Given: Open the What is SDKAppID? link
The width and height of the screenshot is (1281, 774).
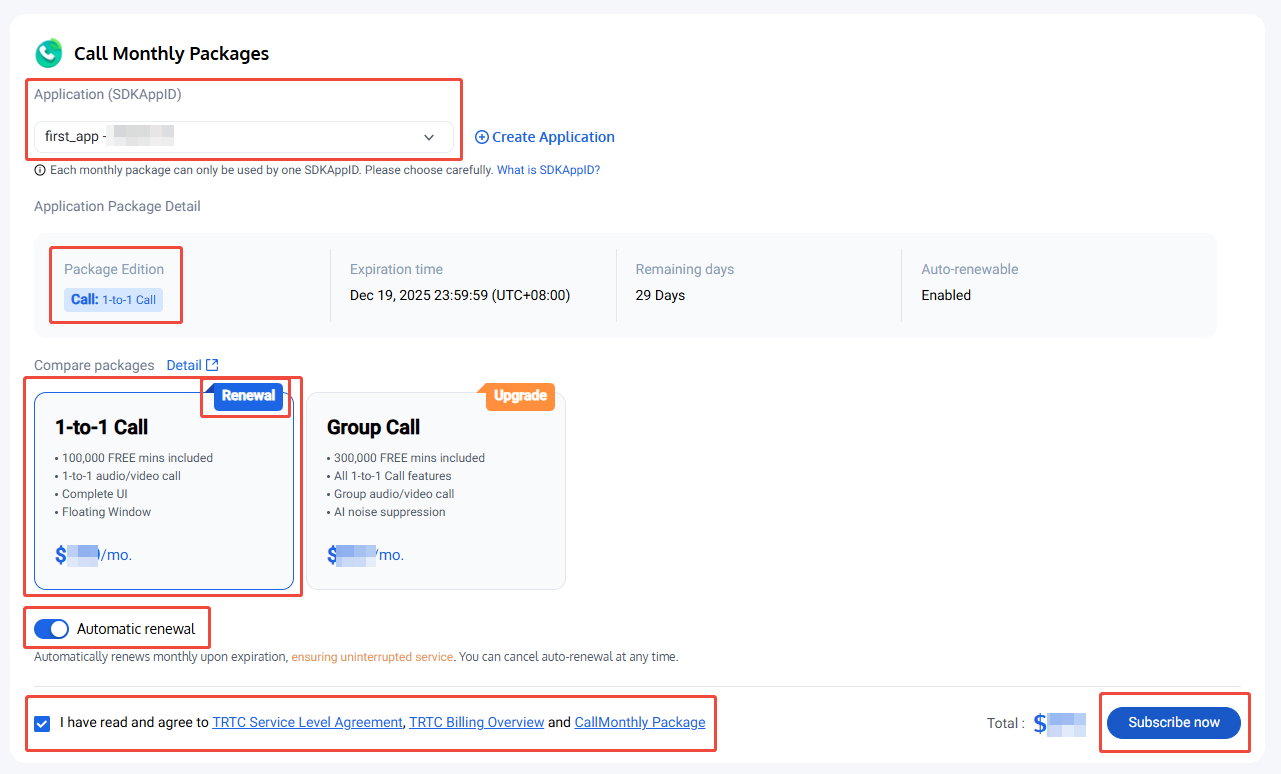Looking at the screenshot, I should coord(548,170).
